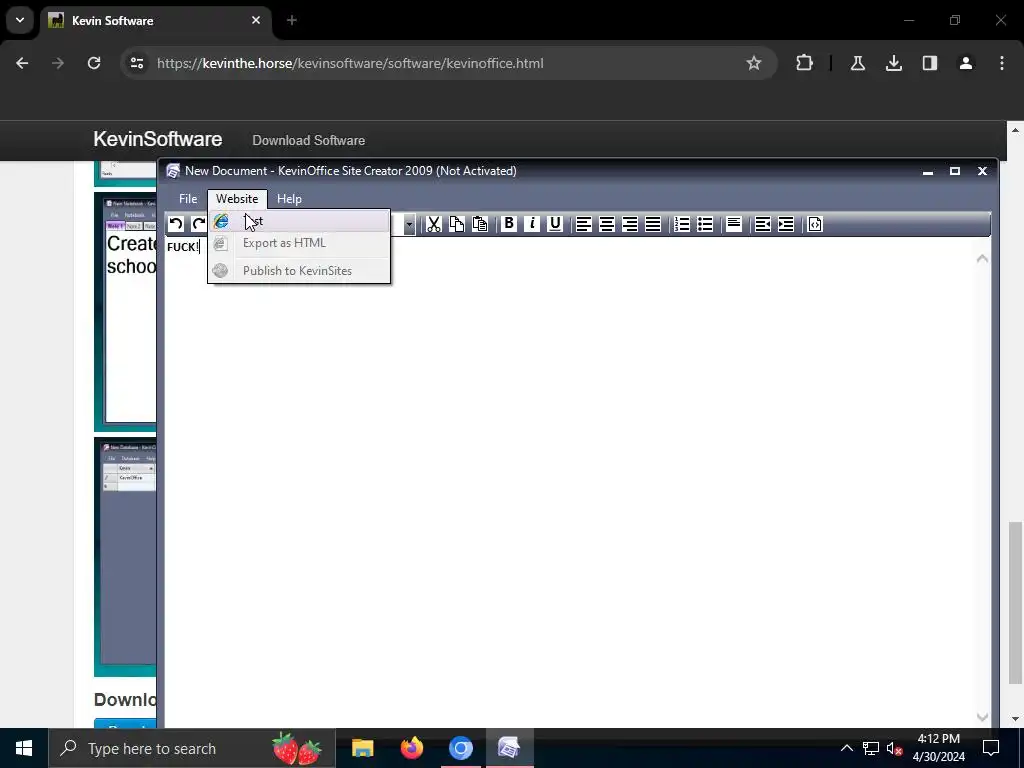
Task: Cut selection with the scissors icon
Action: click(x=434, y=224)
